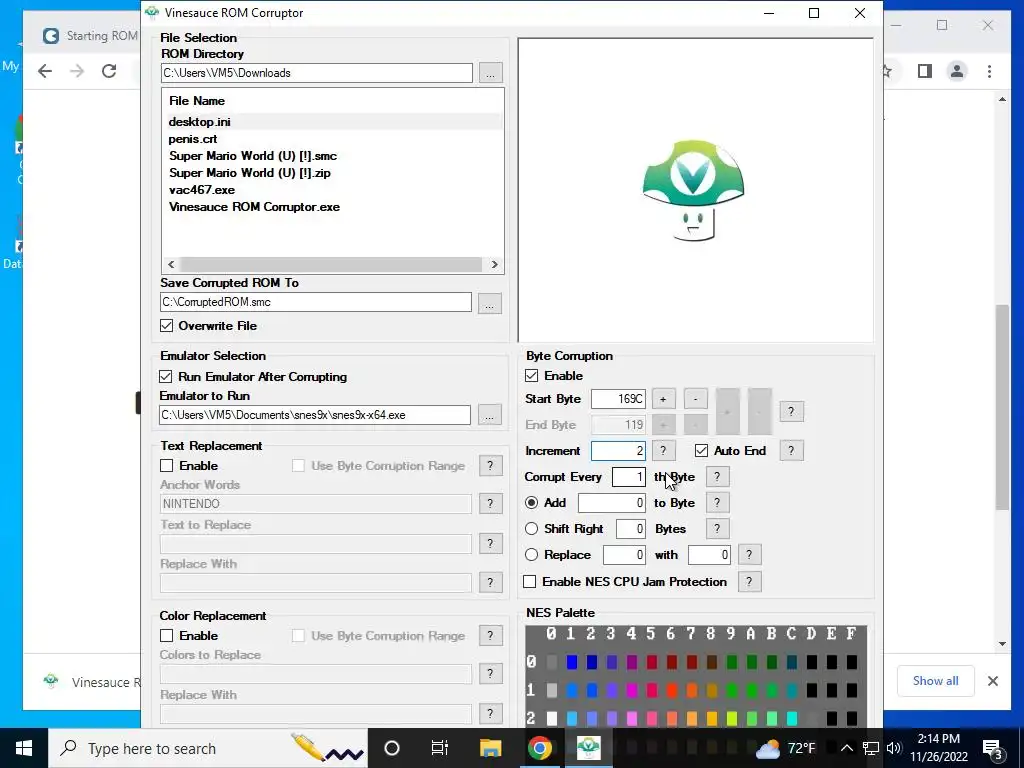The image size is (1024, 768).
Task: Open help for Add to Byte
Action: point(717,503)
